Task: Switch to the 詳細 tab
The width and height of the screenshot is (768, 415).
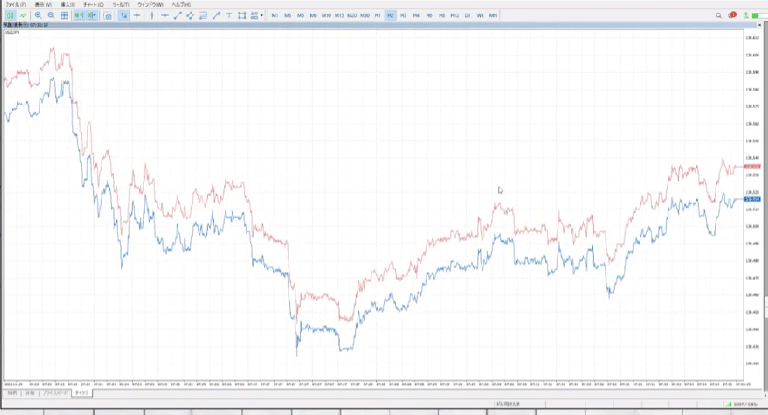Action: tap(30, 393)
